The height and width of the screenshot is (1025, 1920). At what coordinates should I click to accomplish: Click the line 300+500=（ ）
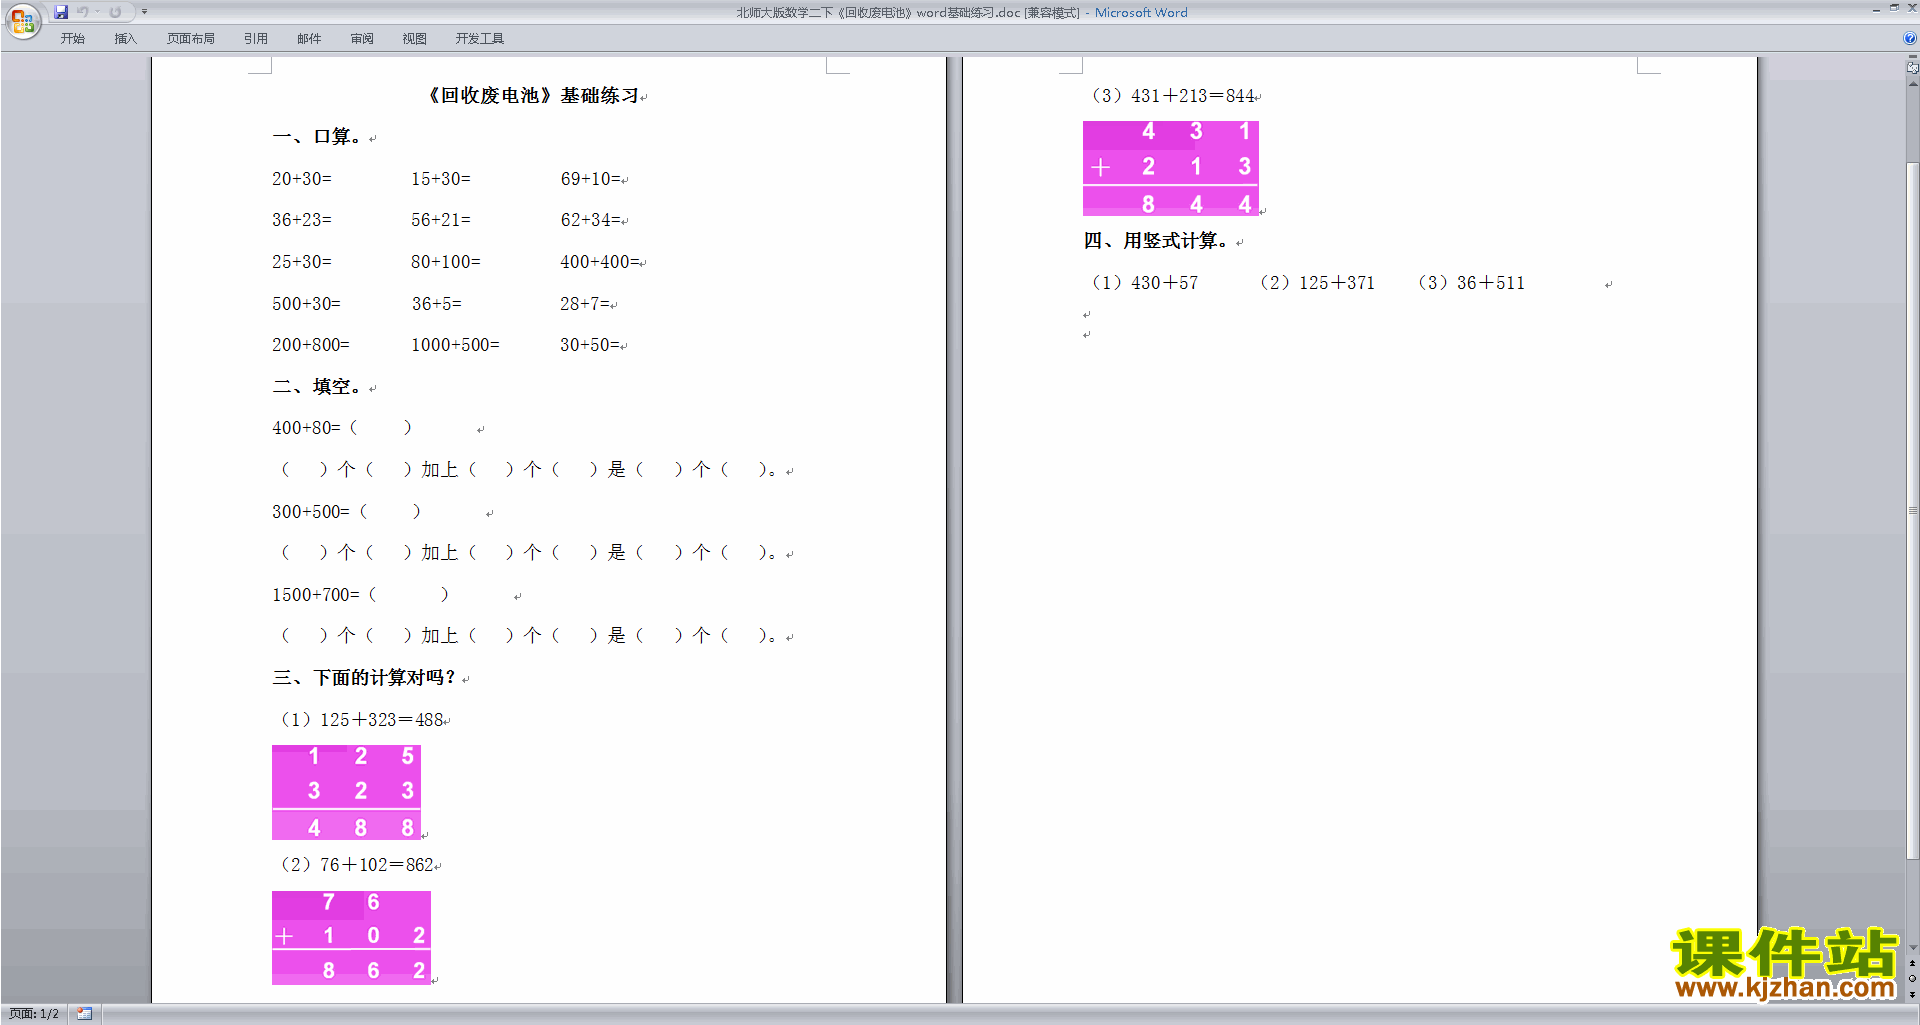click(347, 512)
